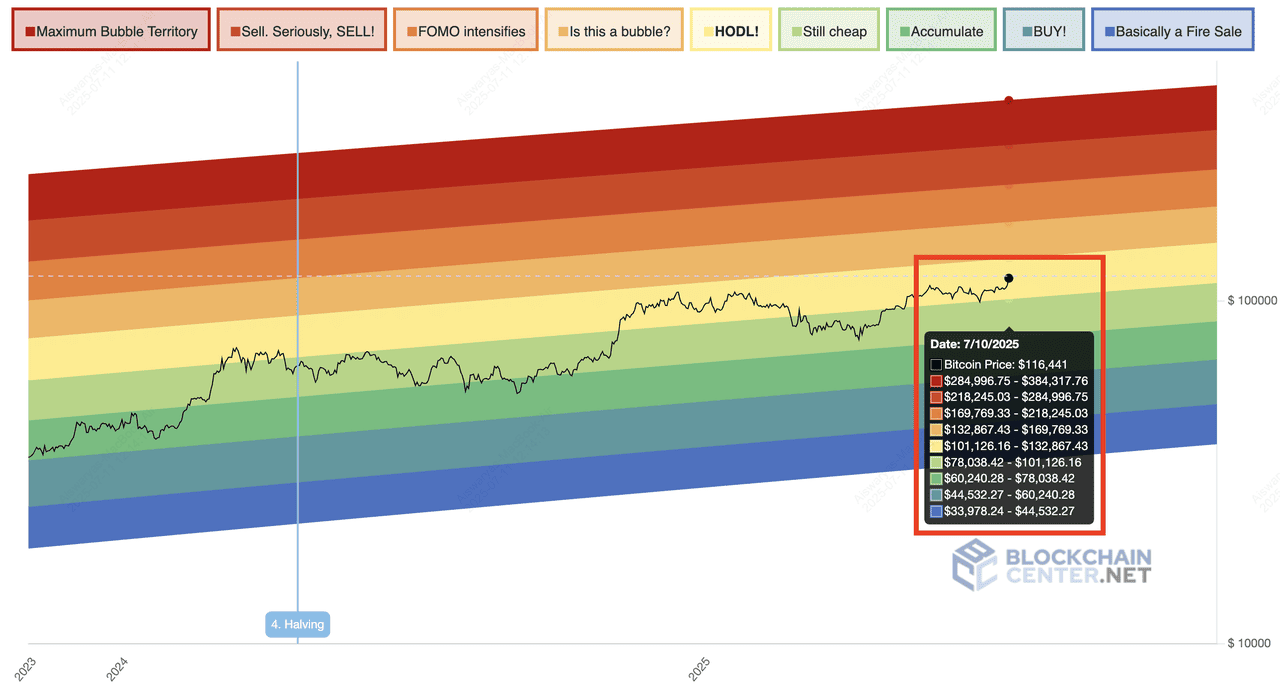Click the teal square icon beside BUY!
The image size is (1280, 690).
pos(1016,32)
